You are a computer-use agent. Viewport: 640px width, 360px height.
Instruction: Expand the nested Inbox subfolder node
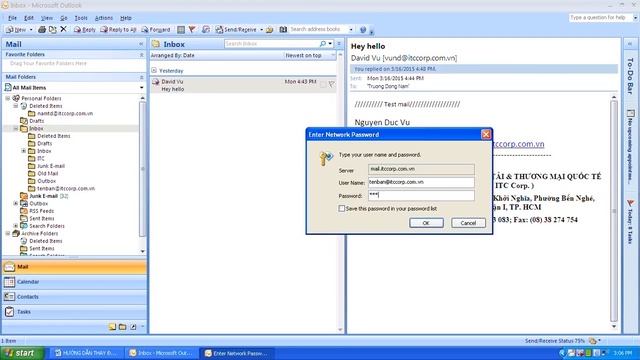[24, 151]
